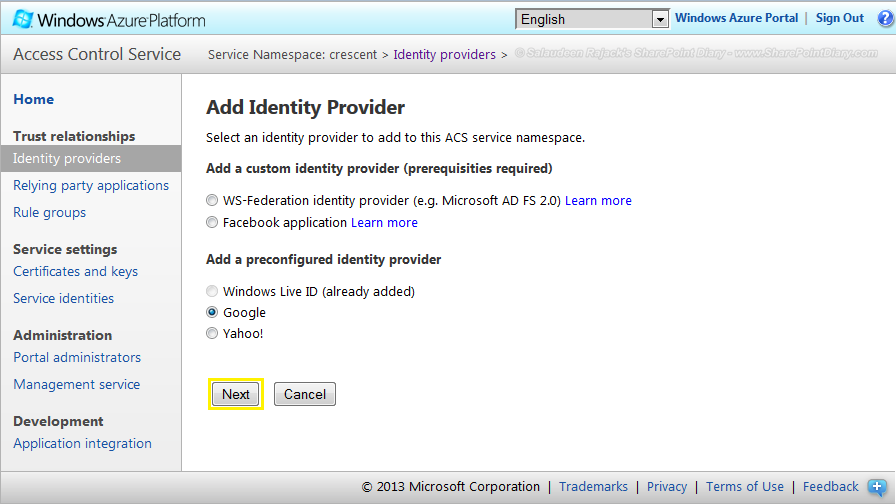Click 2013 Microsoft Corporation copyright text
Image resolution: width=896 pixels, height=504 pixels.
tap(451, 487)
